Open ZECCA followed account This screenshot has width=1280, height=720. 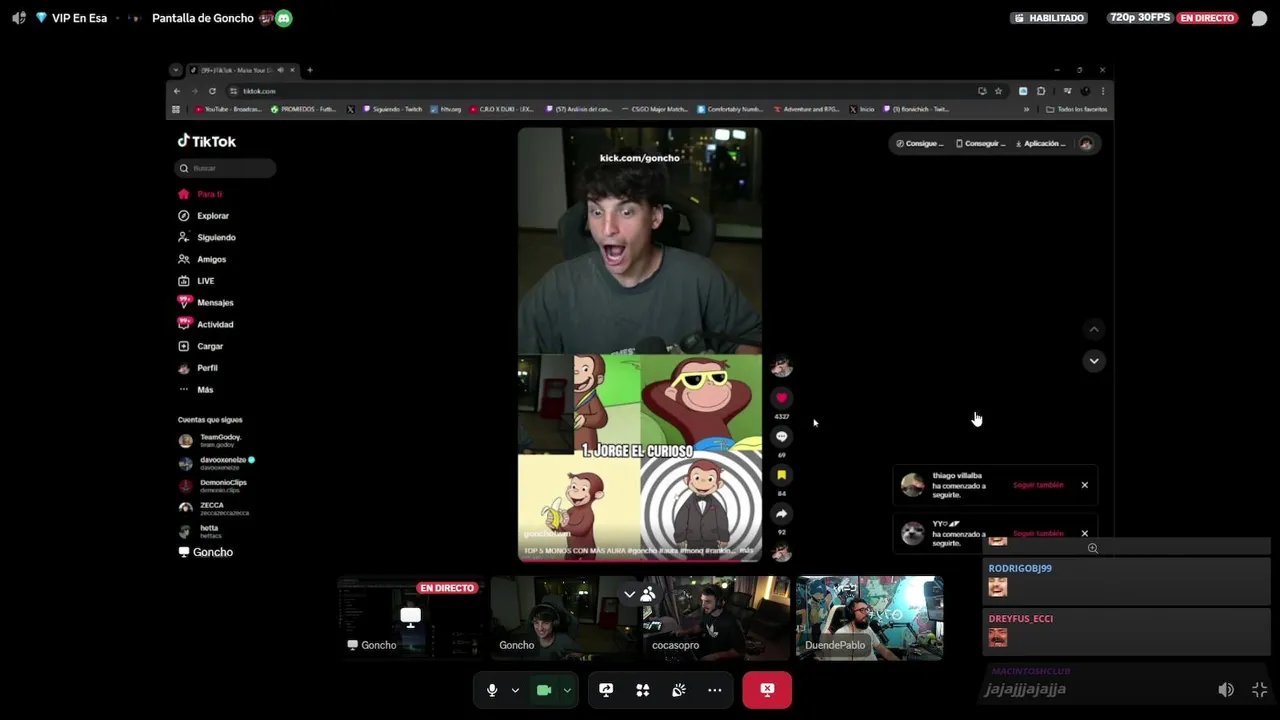tap(222, 508)
